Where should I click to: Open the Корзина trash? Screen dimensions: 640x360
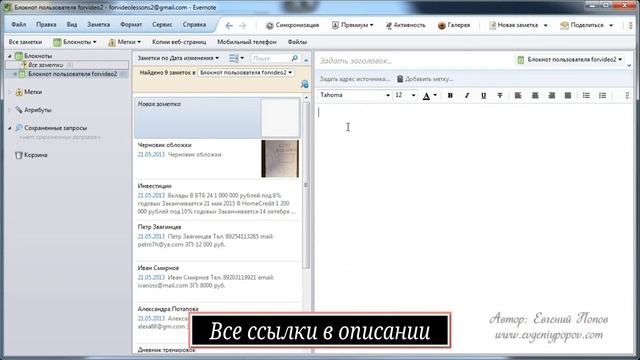pyautogui.click(x=31, y=155)
